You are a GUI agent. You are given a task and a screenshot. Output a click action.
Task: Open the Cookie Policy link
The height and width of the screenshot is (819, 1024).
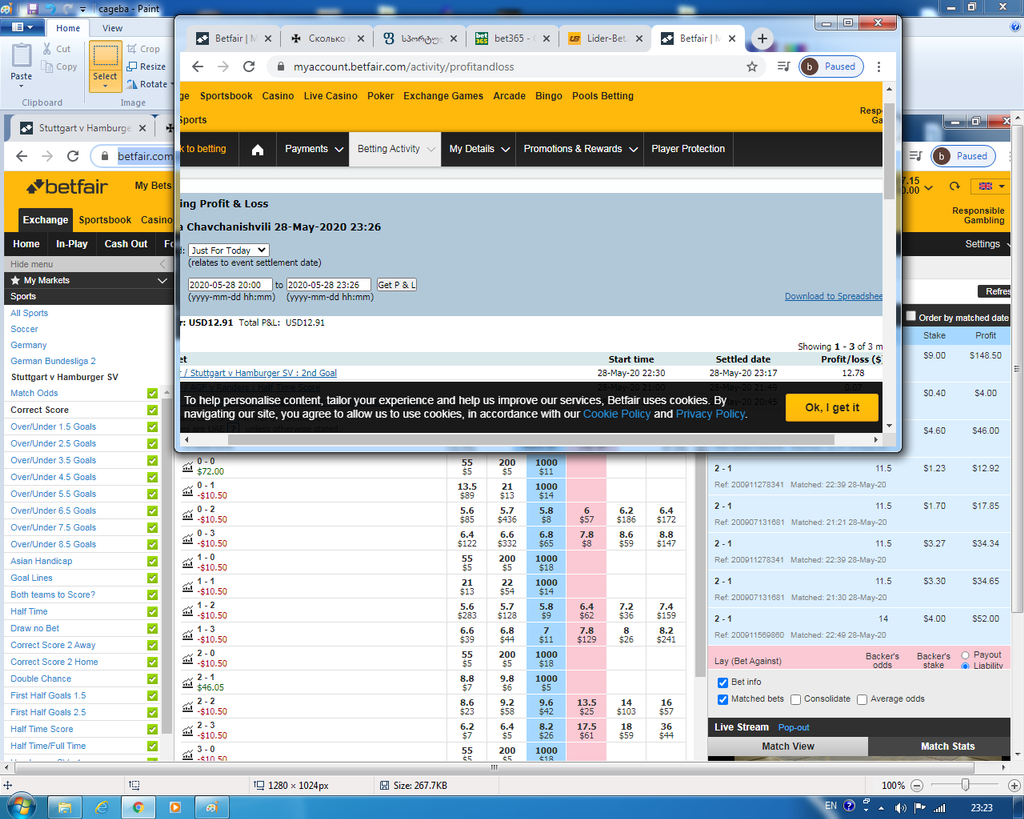pyautogui.click(x=616, y=414)
